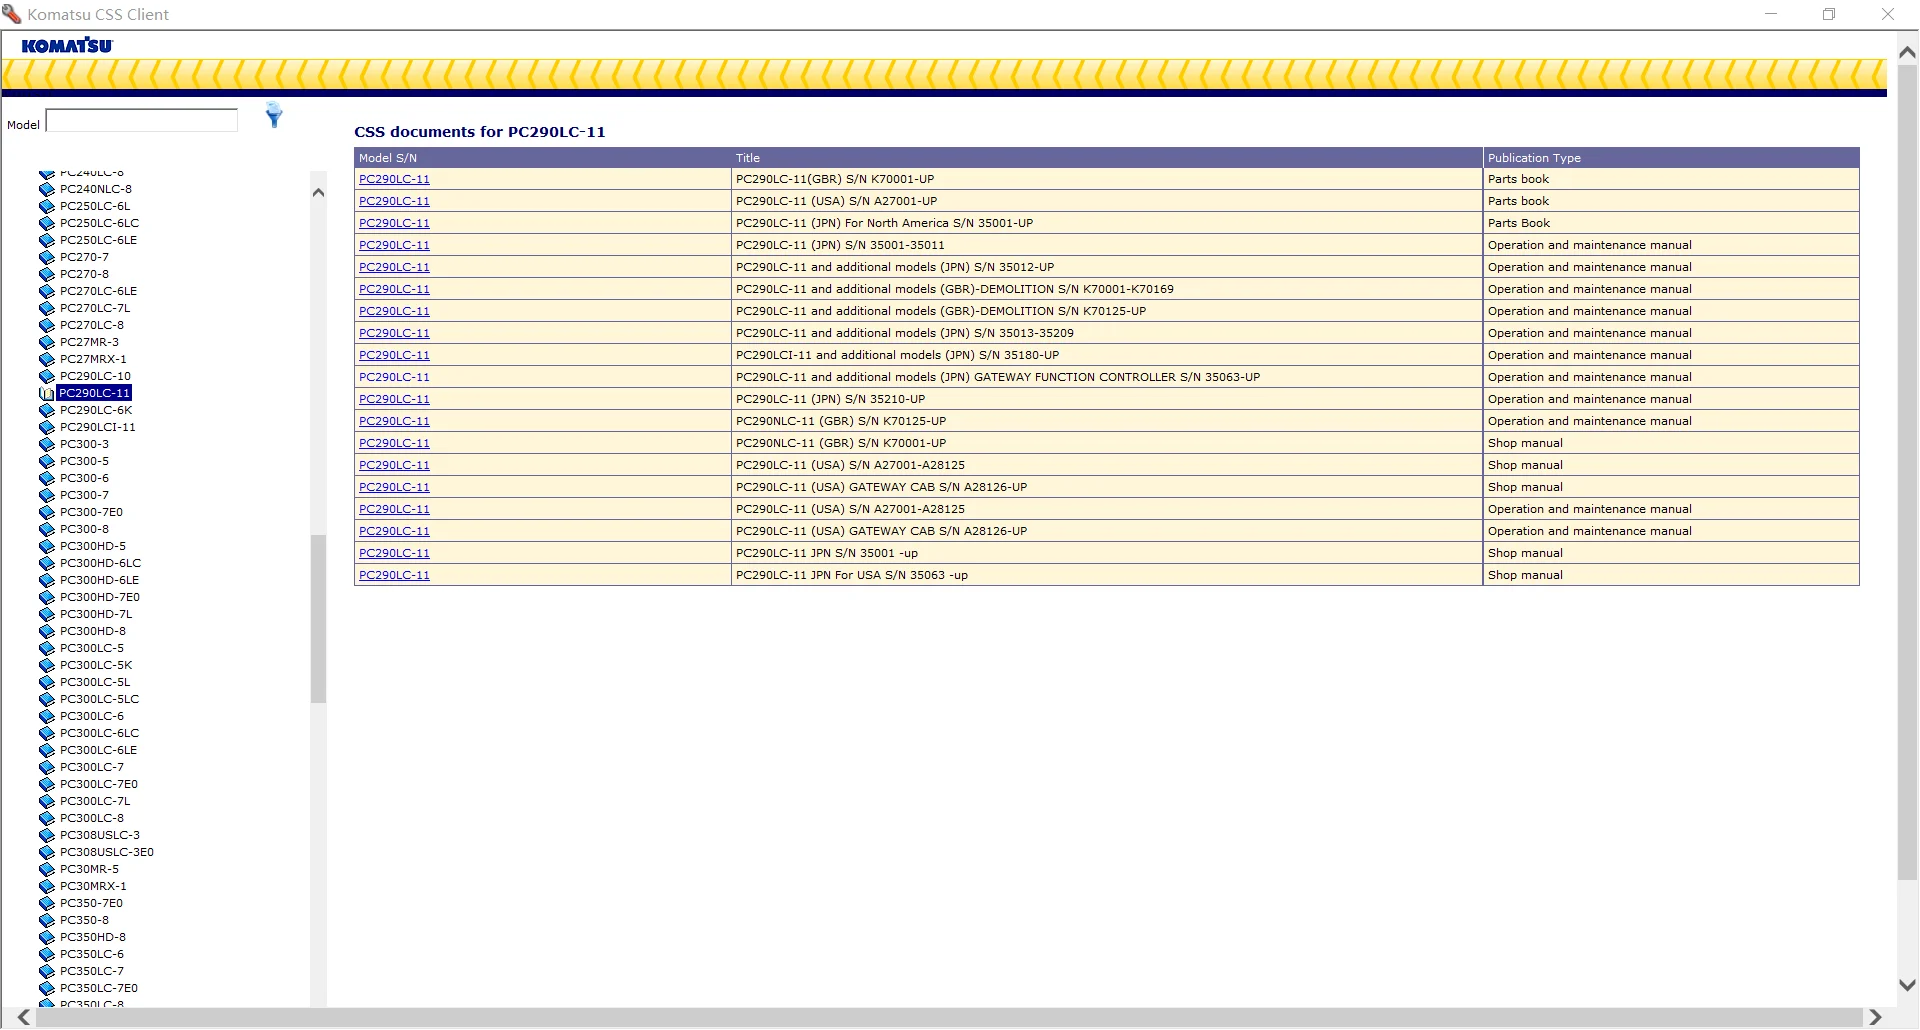Open the PC290NLC-11 S/N K70001-UP shop manual link
Screen dimensions: 1920x1030
pyautogui.click(x=394, y=443)
